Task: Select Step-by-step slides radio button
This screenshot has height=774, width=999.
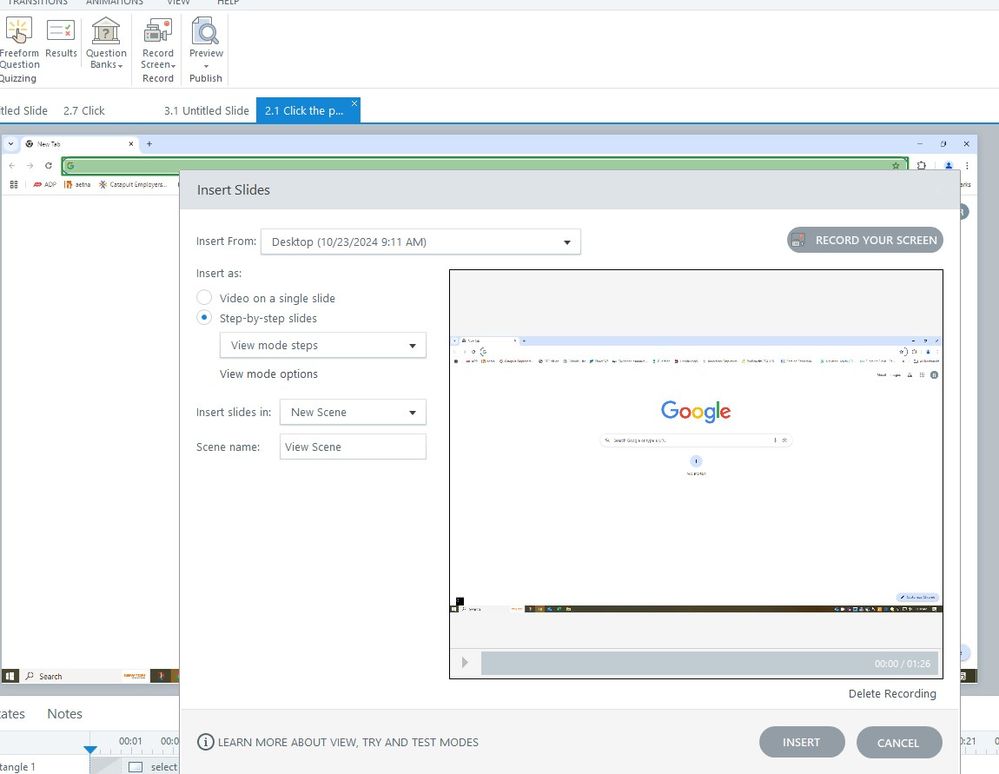Action: (x=204, y=318)
